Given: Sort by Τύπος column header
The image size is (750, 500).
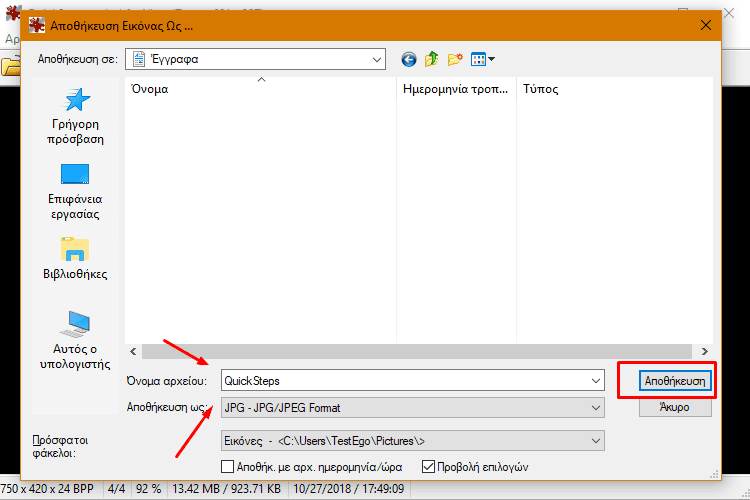Looking at the screenshot, I should 615,89.
